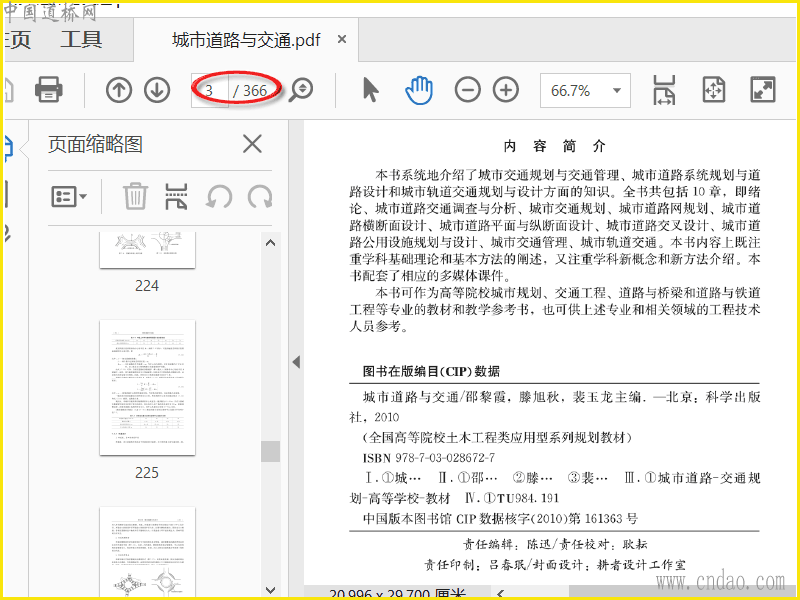Select page 225 thumbnail
The width and height of the screenshot is (800, 600).
click(147, 388)
